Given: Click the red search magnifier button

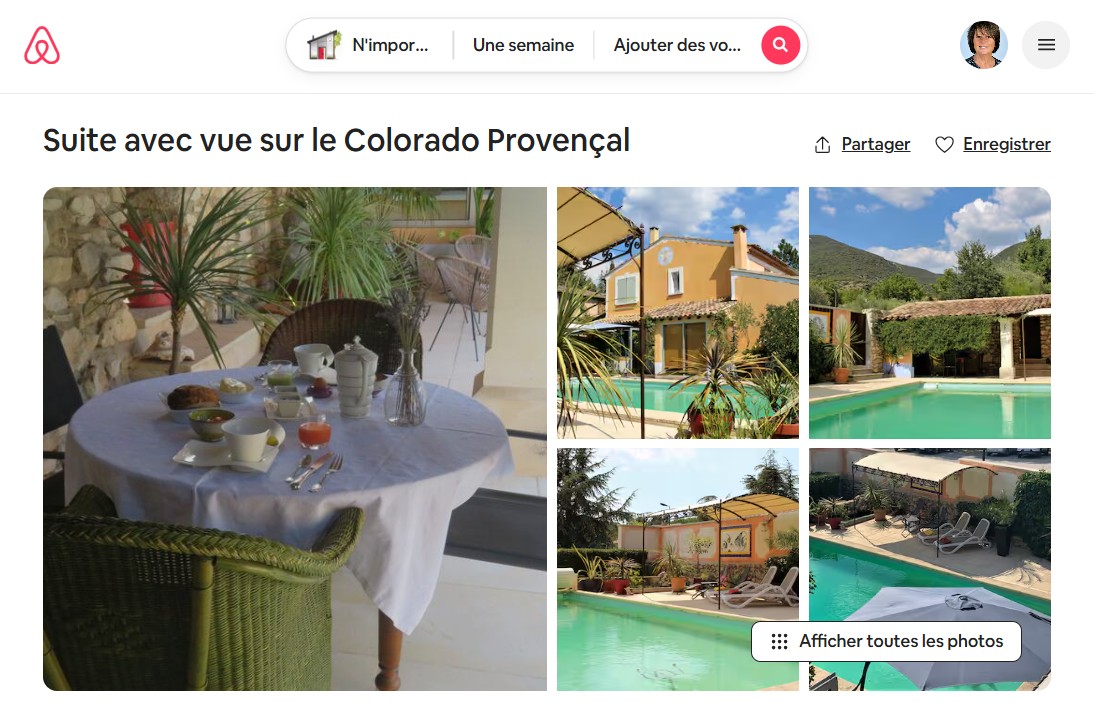Looking at the screenshot, I should [780, 45].
